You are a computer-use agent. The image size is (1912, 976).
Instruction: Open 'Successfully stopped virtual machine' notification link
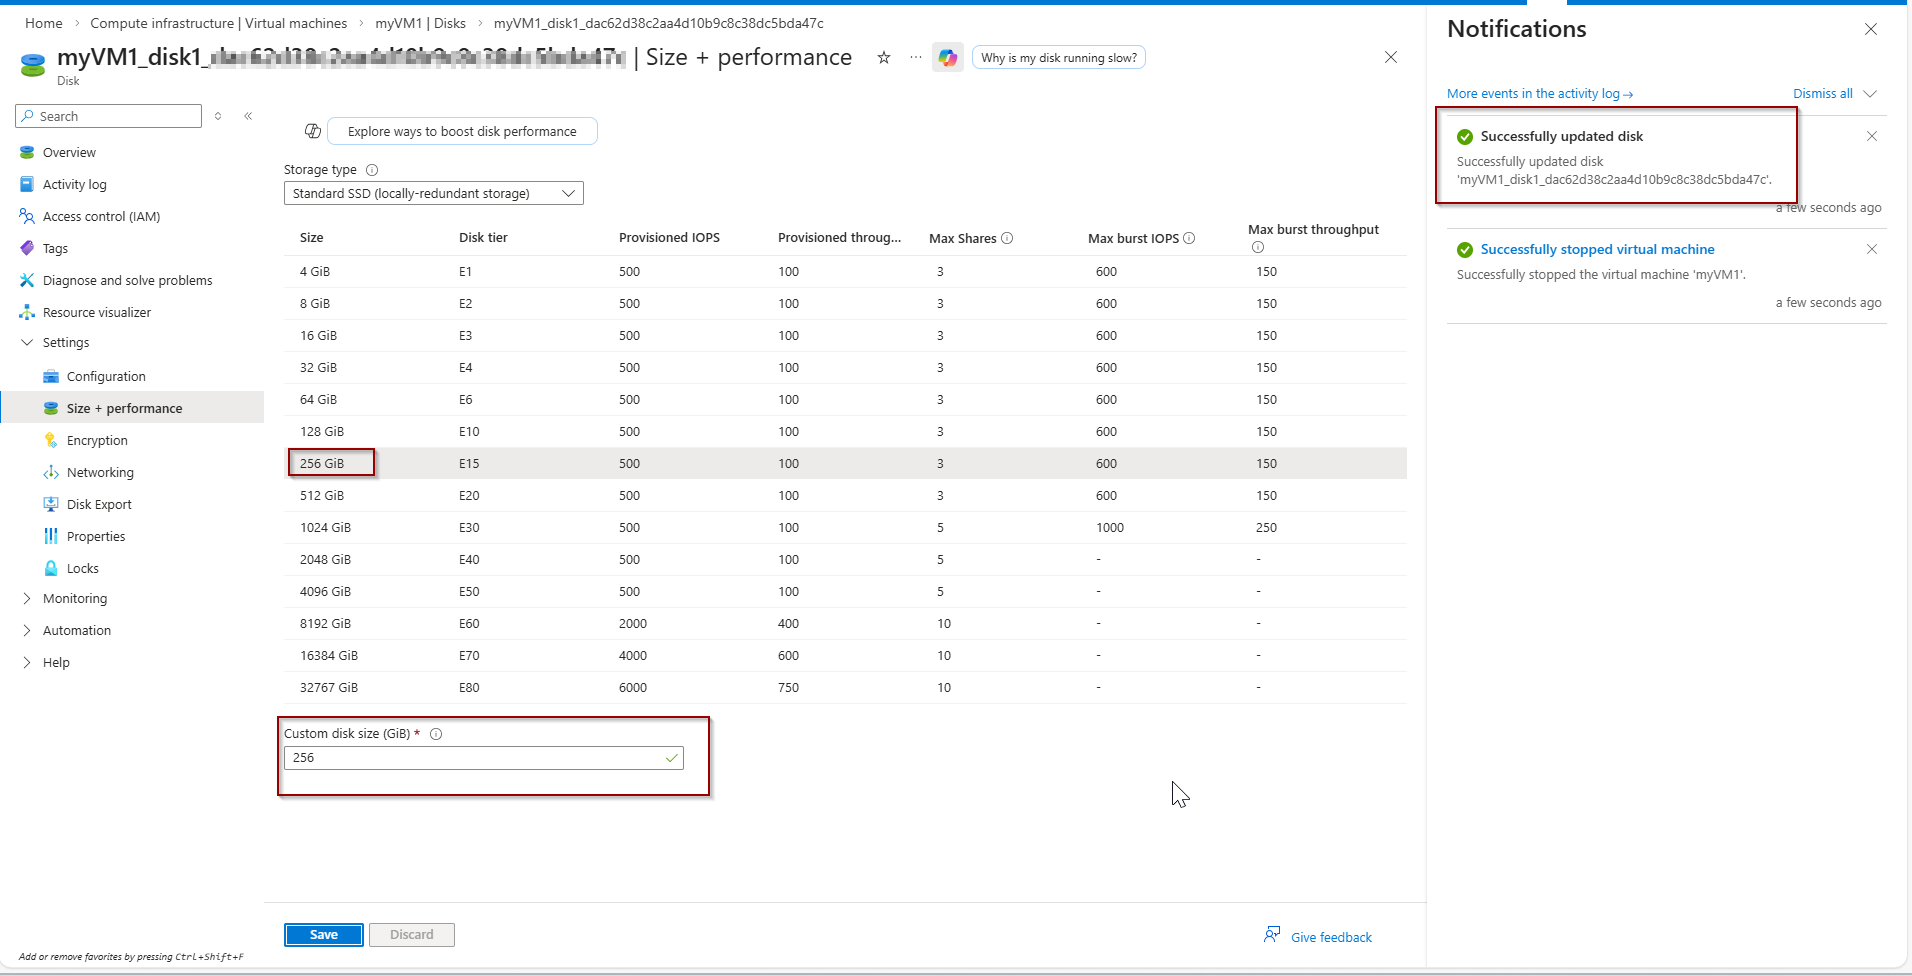point(1598,250)
